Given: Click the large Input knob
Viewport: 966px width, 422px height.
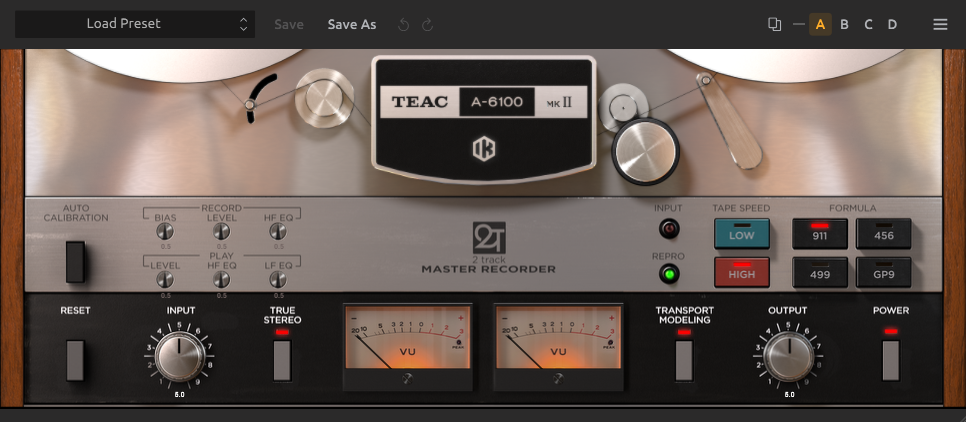Looking at the screenshot, I should (x=179, y=357).
